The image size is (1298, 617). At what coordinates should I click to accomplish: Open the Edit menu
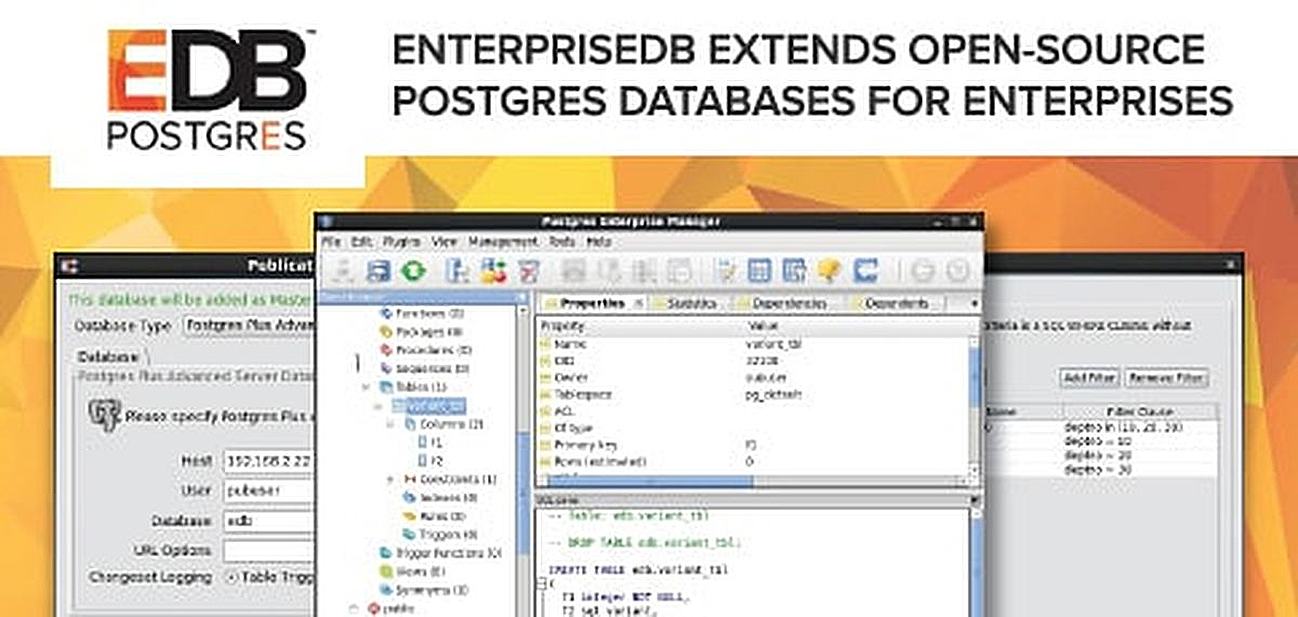(361, 242)
